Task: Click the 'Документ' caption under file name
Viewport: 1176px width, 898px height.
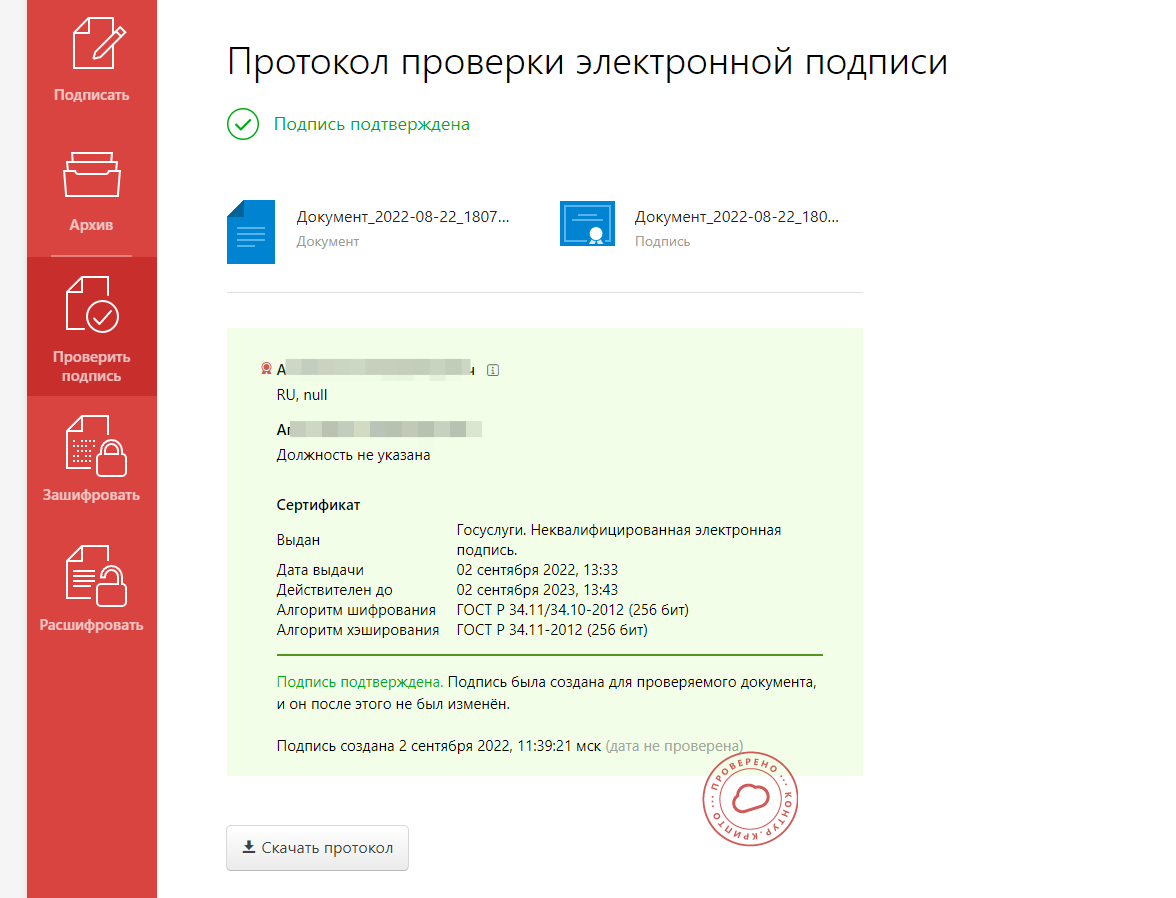Action: (x=328, y=242)
